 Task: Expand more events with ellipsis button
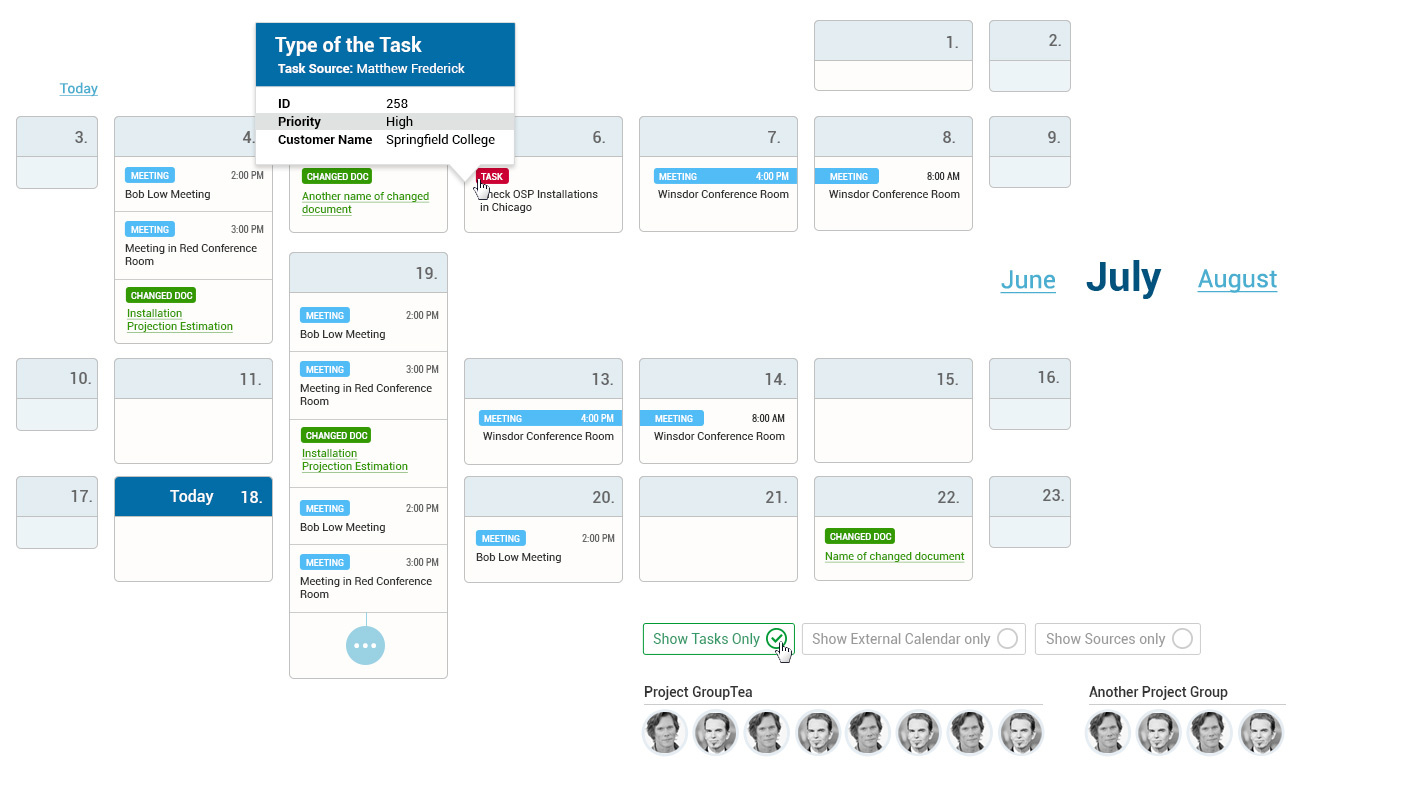[x=365, y=646]
